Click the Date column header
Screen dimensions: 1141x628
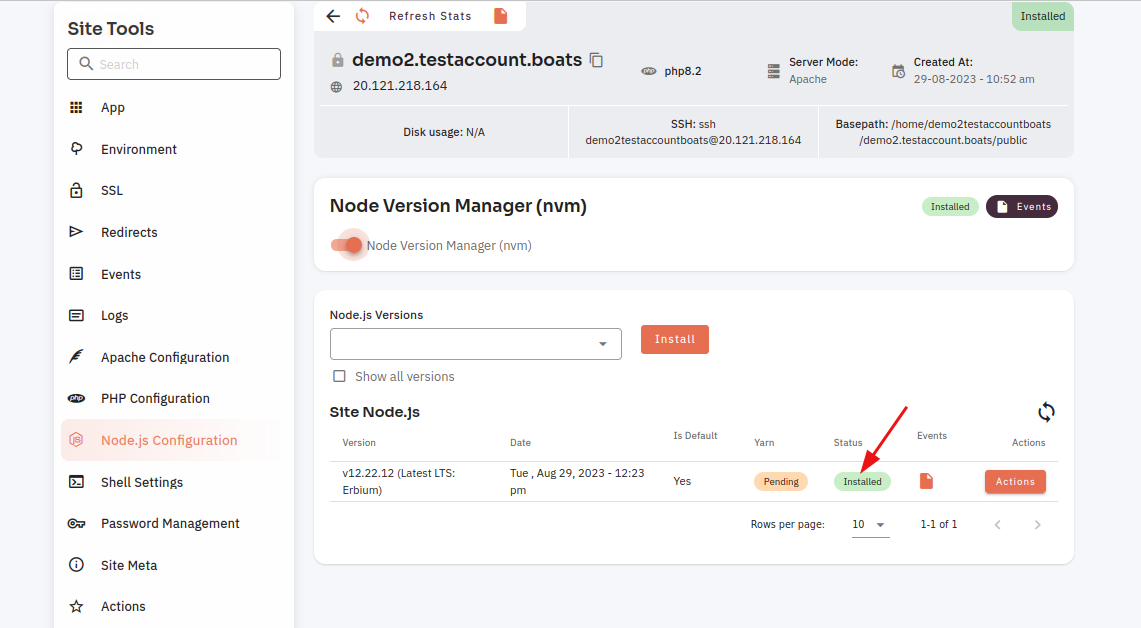520,442
